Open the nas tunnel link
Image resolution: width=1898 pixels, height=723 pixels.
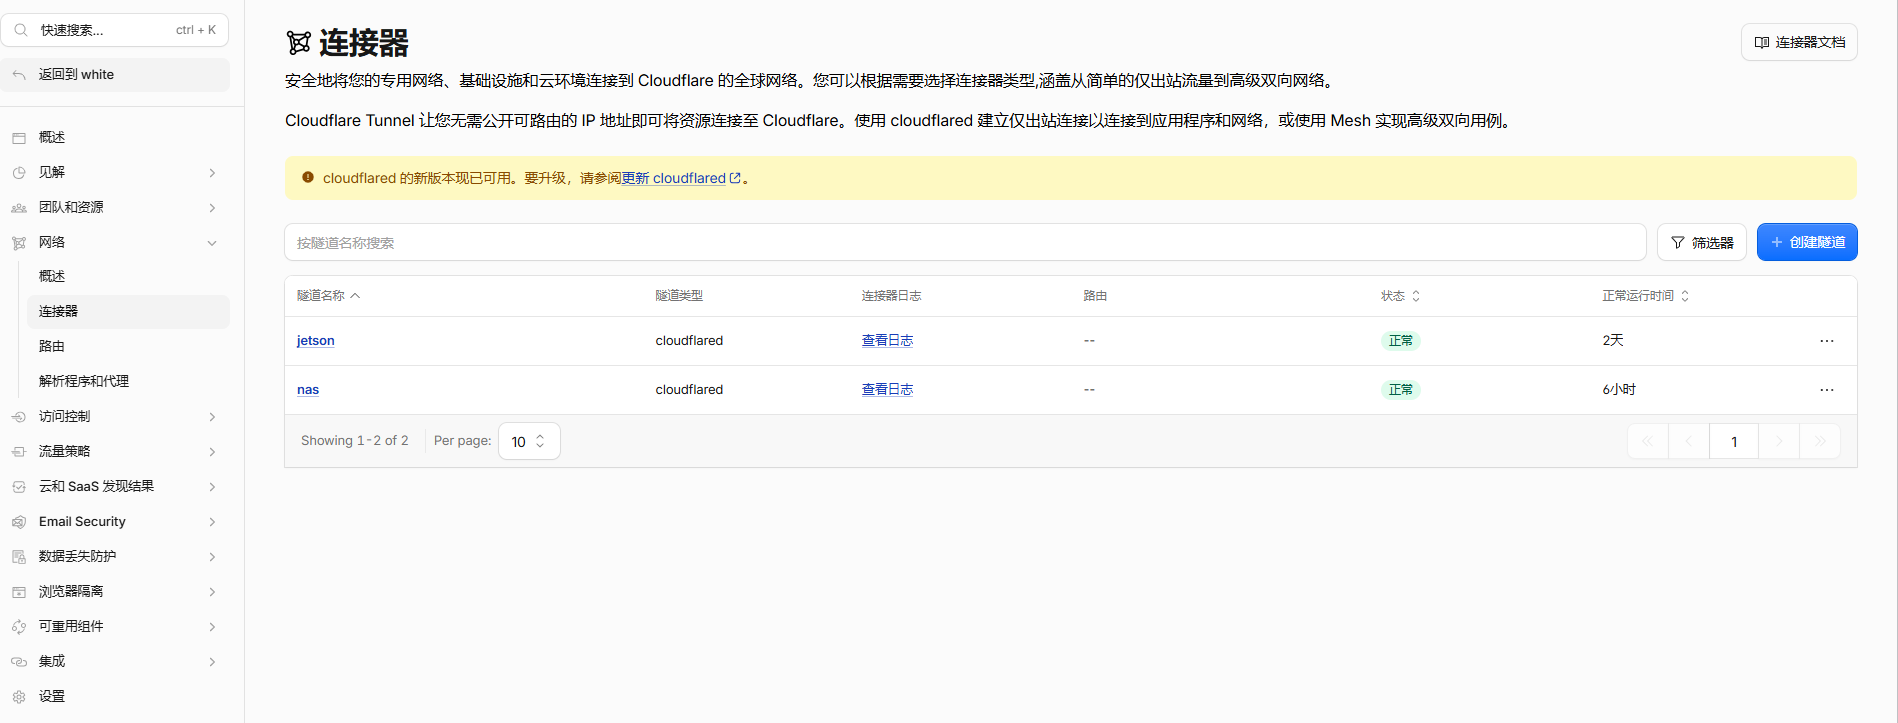pos(308,390)
